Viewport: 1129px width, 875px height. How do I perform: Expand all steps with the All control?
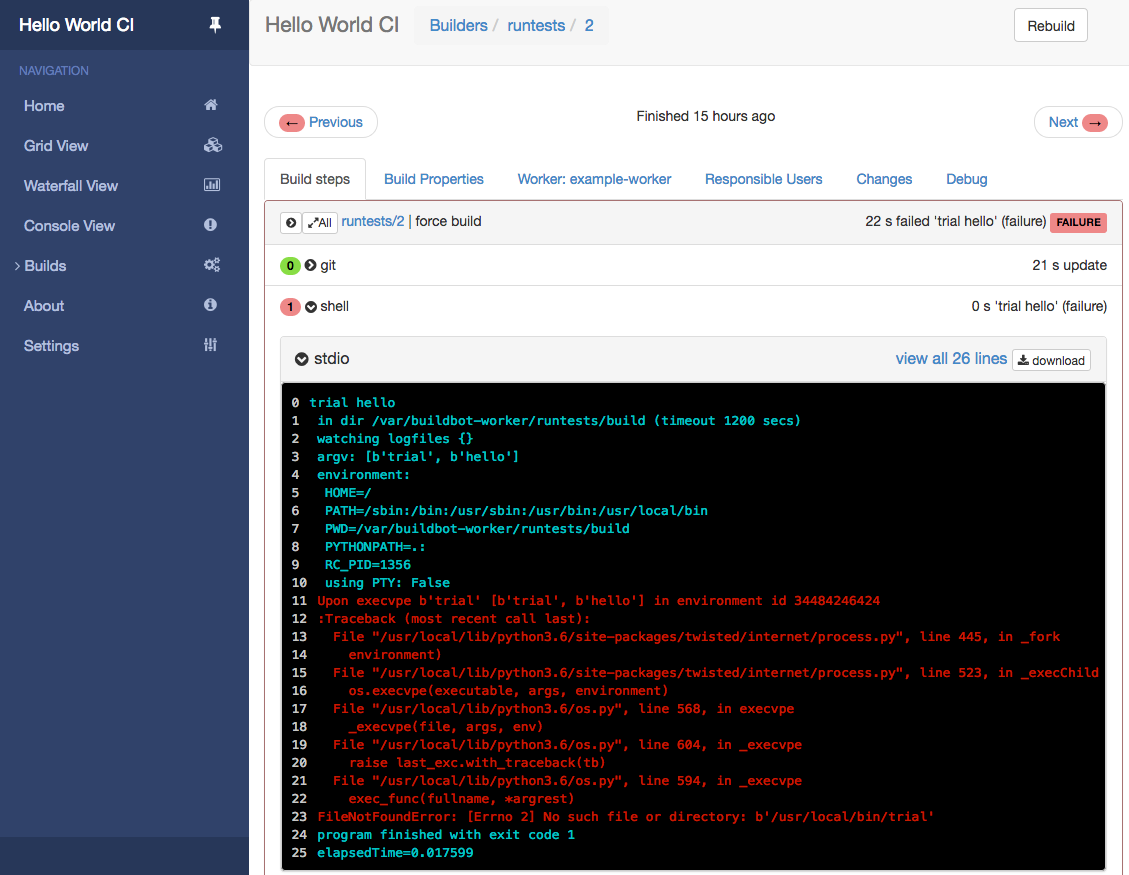coord(319,222)
